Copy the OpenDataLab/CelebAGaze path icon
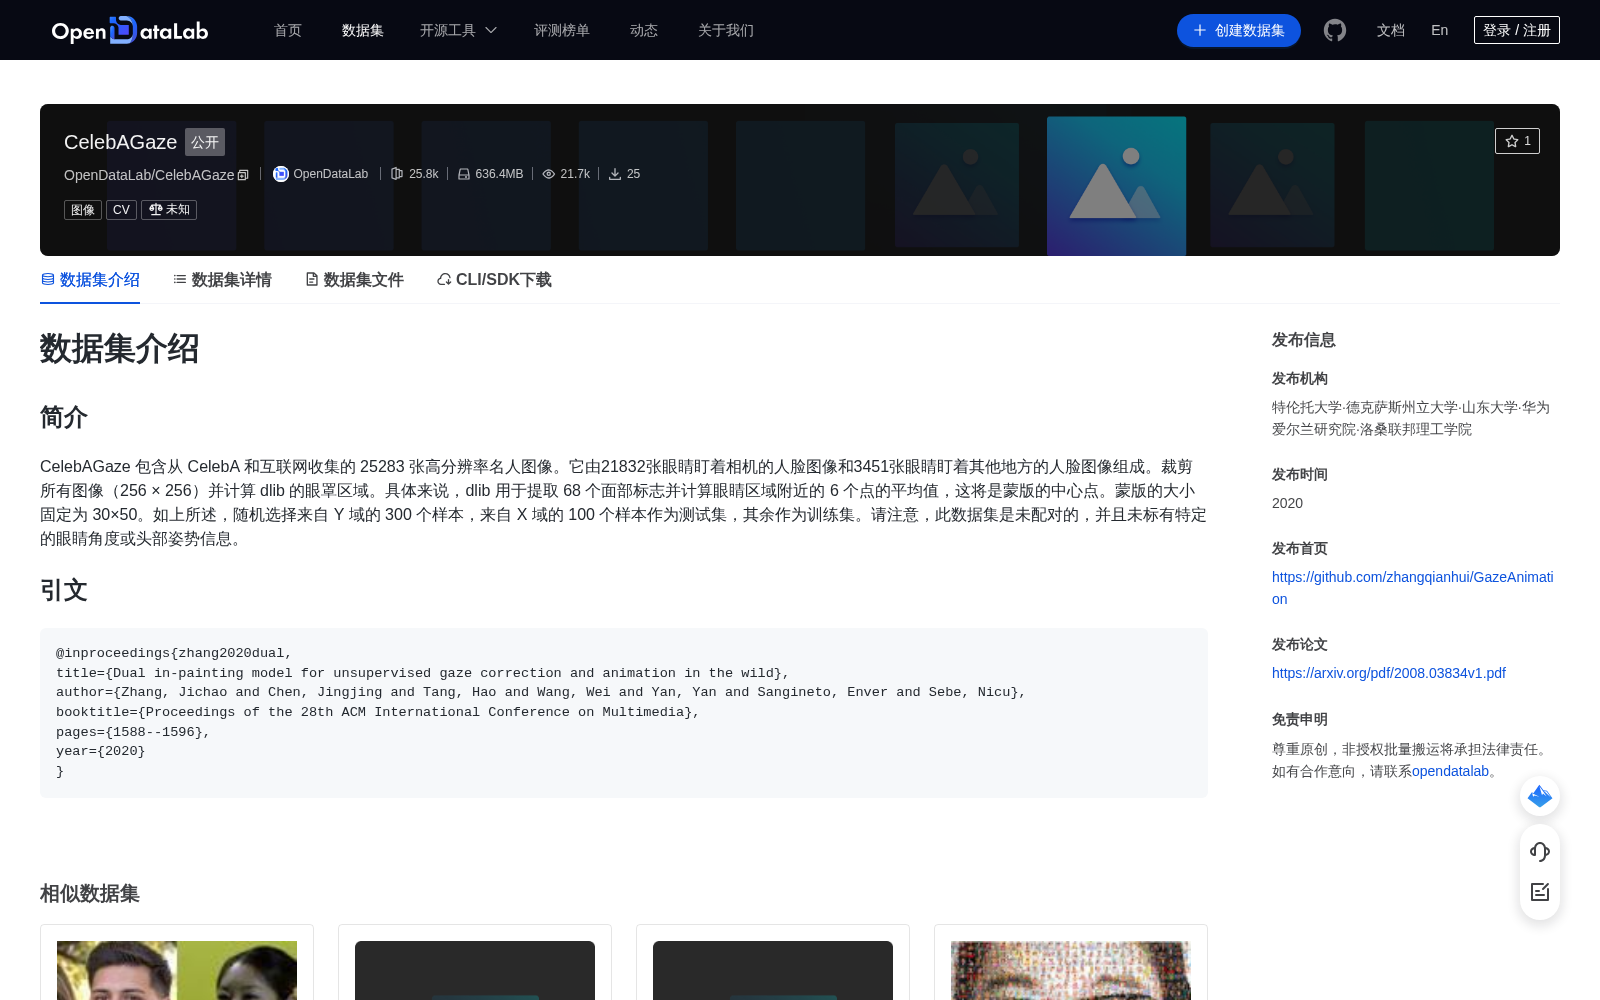This screenshot has width=1600, height=1000. click(x=243, y=175)
